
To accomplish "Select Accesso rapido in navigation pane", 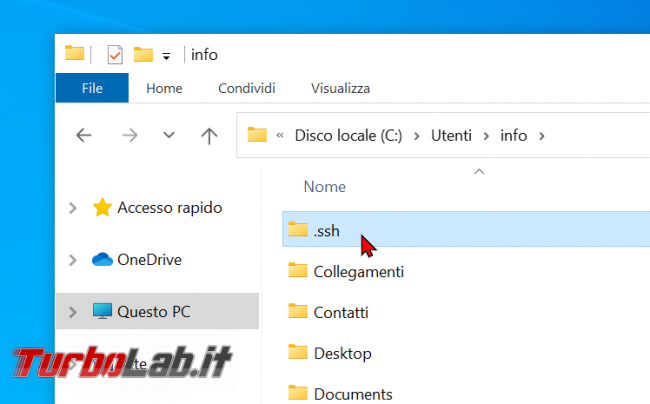I will (x=170, y=208).
